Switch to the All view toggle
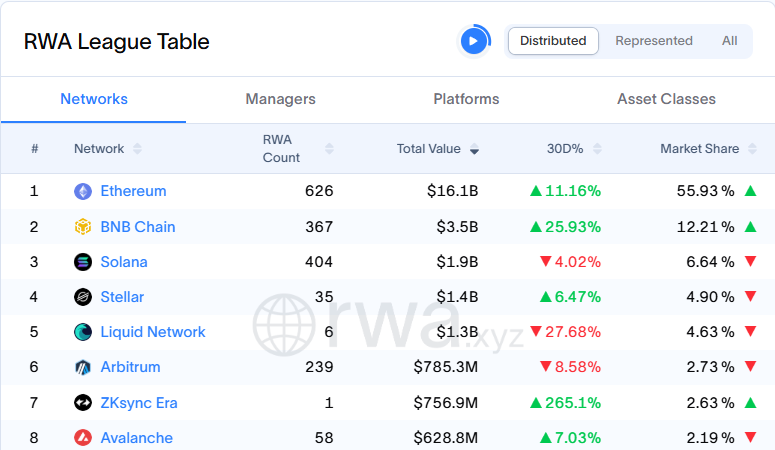 (x=730, y=41)
